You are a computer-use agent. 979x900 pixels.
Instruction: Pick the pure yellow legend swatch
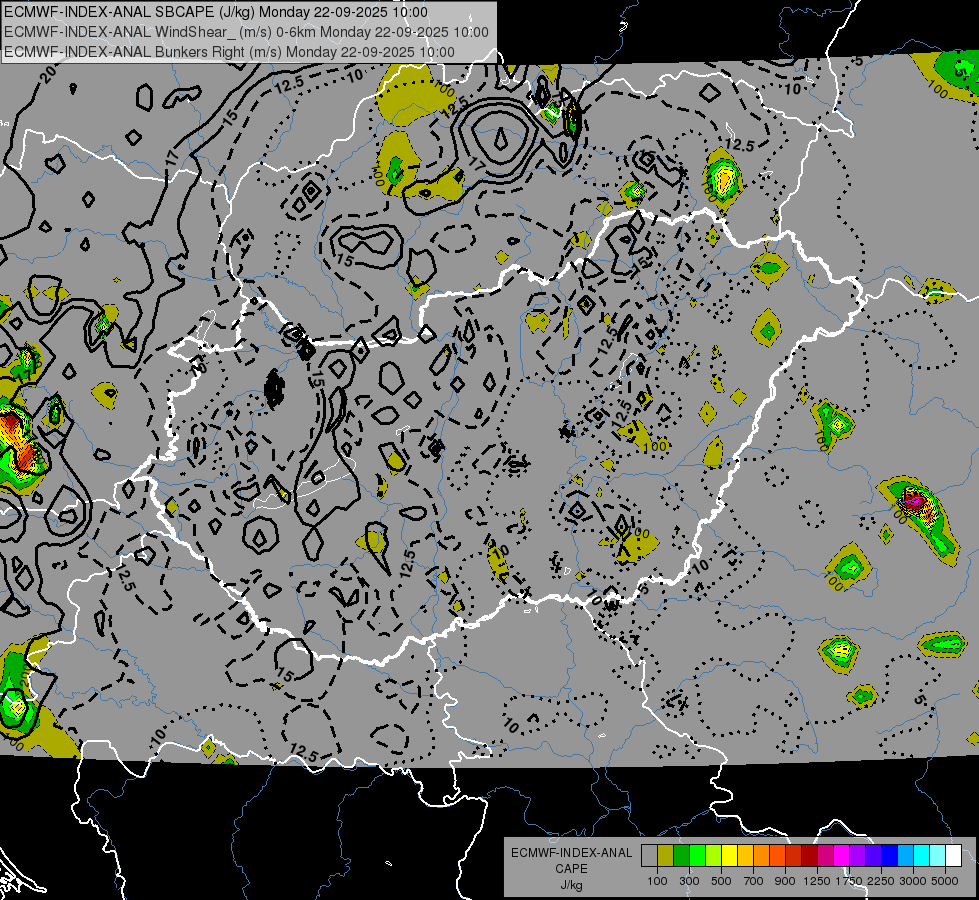729,856
